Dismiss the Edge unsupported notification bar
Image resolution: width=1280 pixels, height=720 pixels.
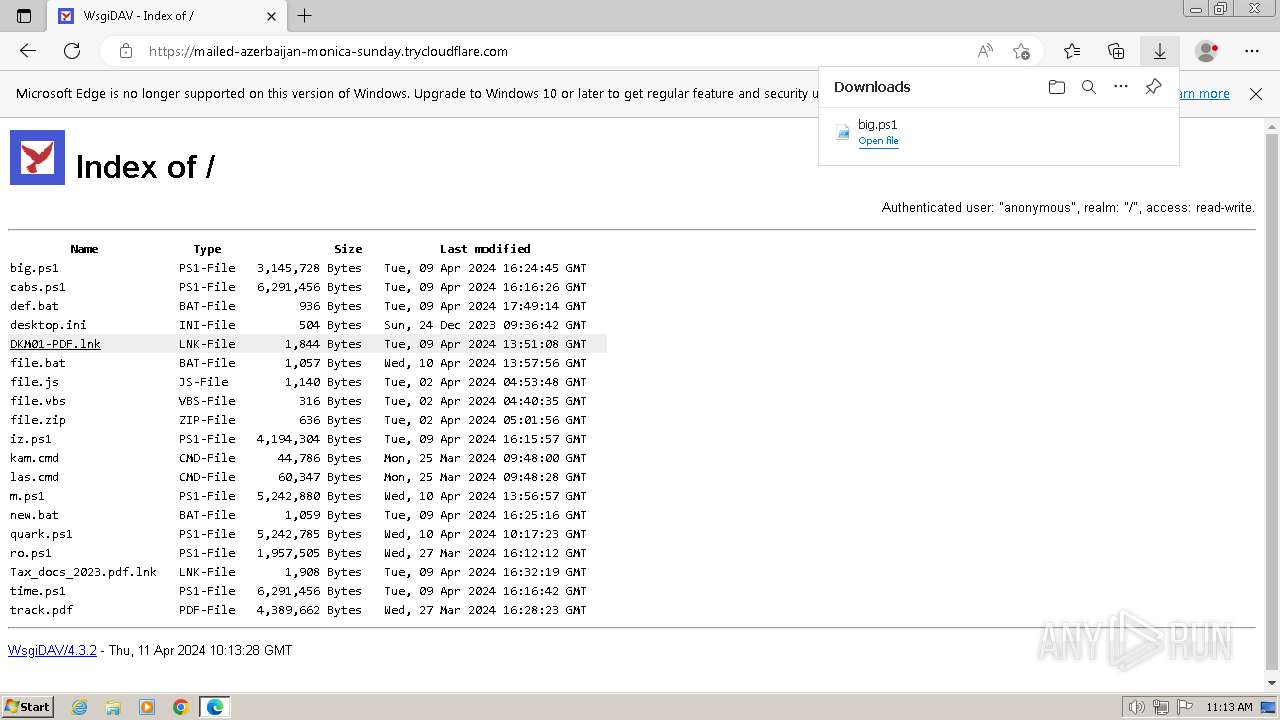click(1256, 94)
